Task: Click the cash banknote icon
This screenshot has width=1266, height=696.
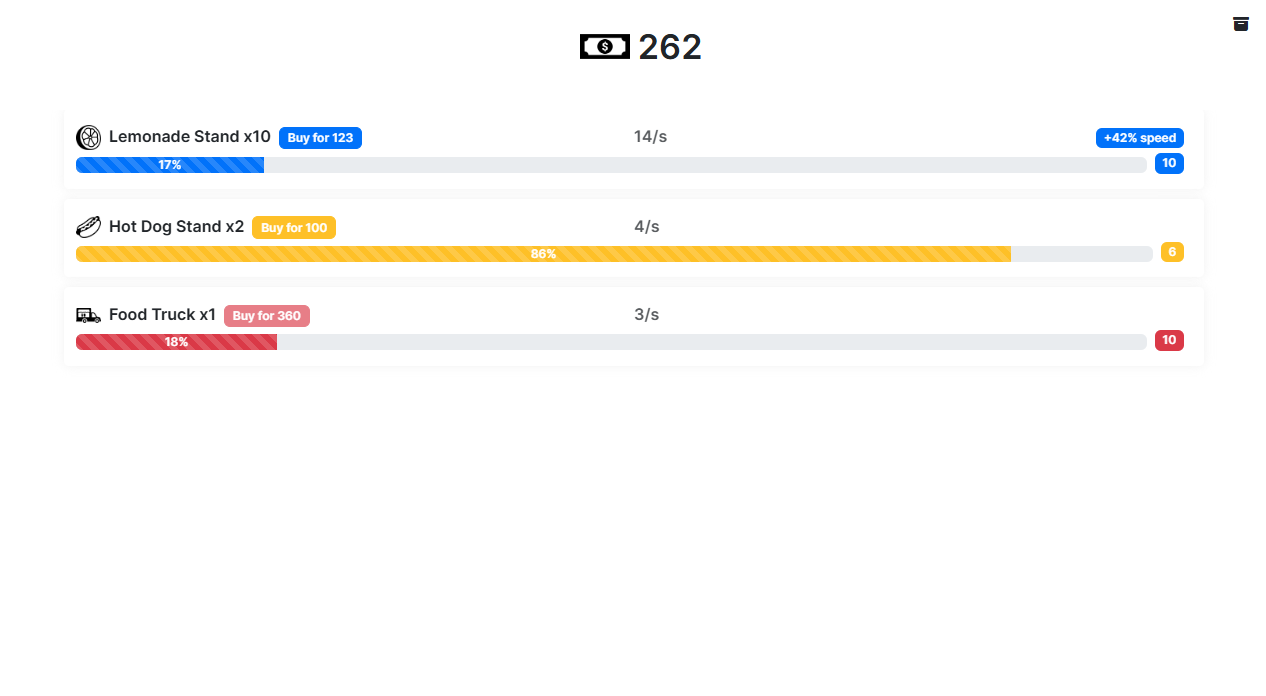Action: click(x=605, y=47)
